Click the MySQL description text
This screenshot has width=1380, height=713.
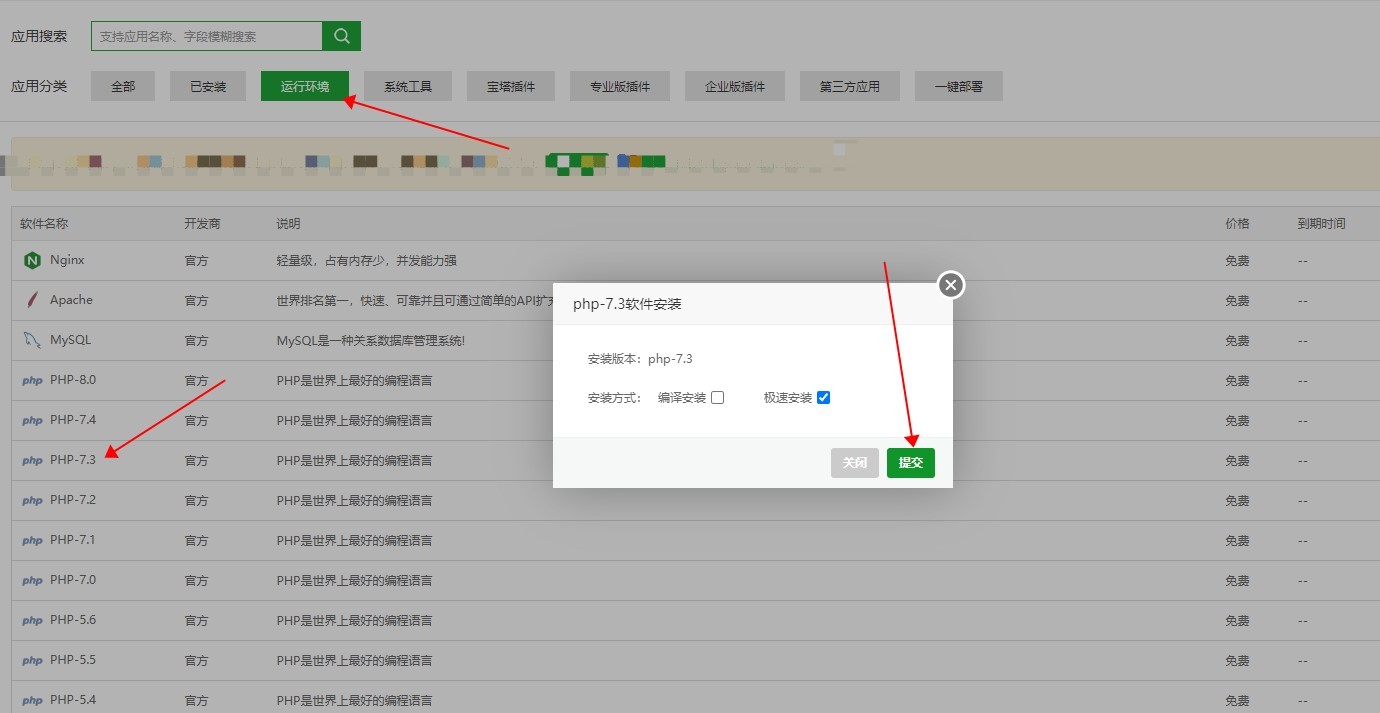pyautogui.click(x=371, y=341)
